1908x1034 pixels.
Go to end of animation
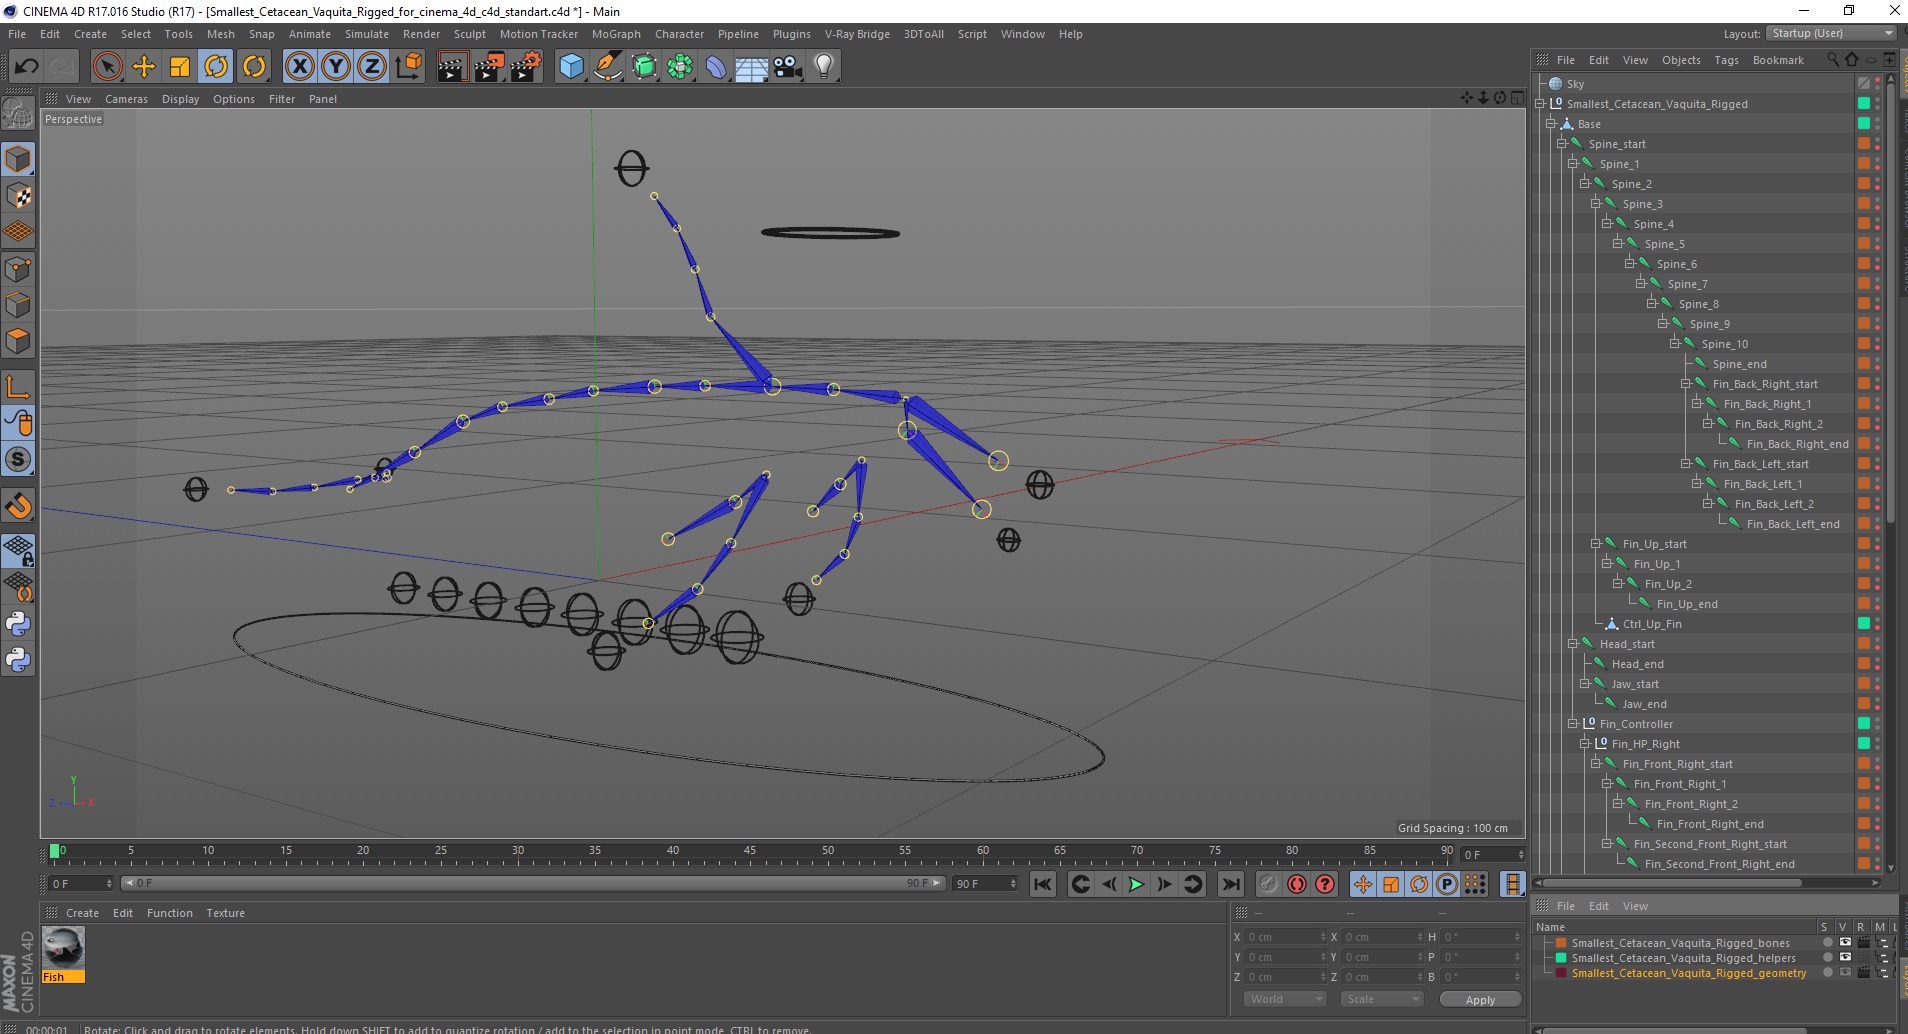[x=1231, y=884]
